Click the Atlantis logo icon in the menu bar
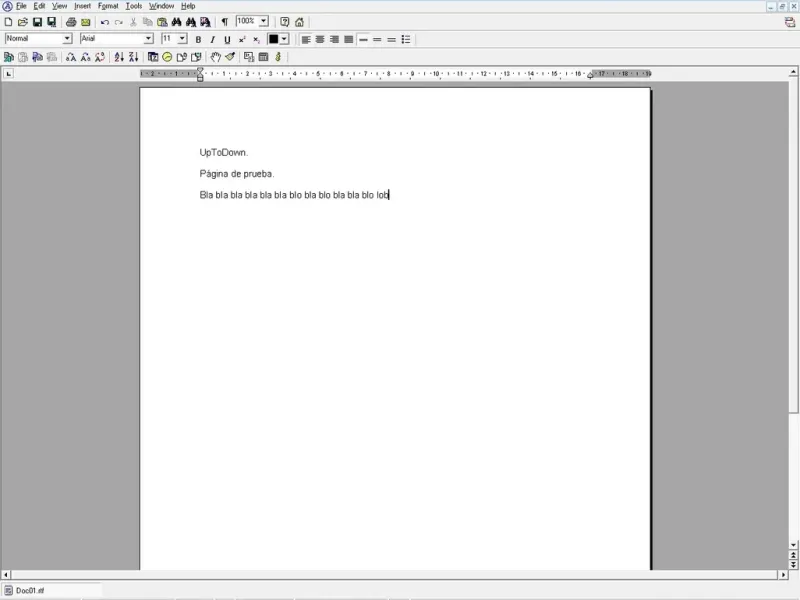 [7, 6]
